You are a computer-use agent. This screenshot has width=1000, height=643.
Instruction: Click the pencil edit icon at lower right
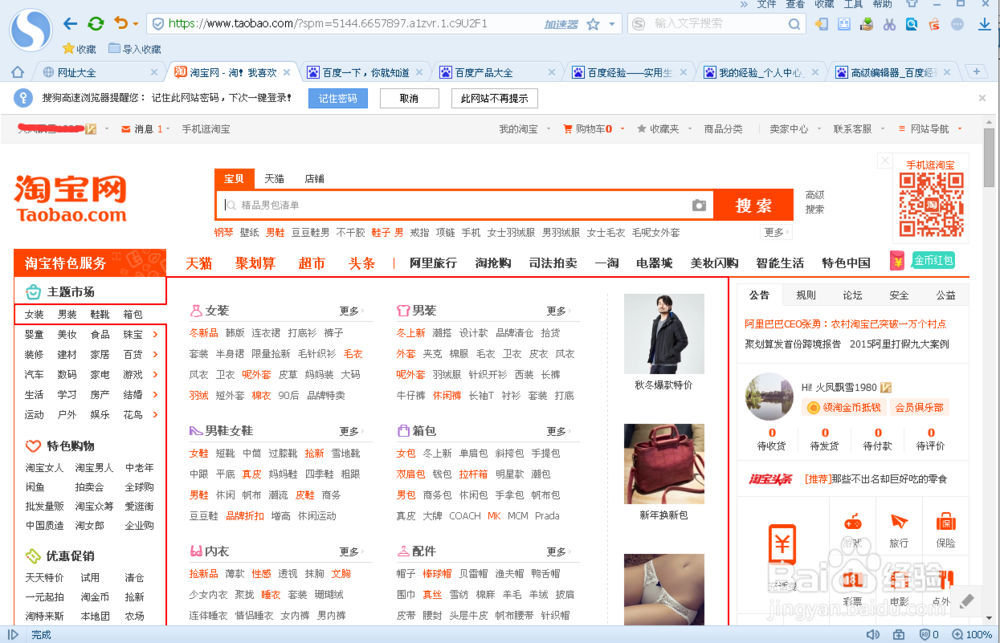coord(967,602)
